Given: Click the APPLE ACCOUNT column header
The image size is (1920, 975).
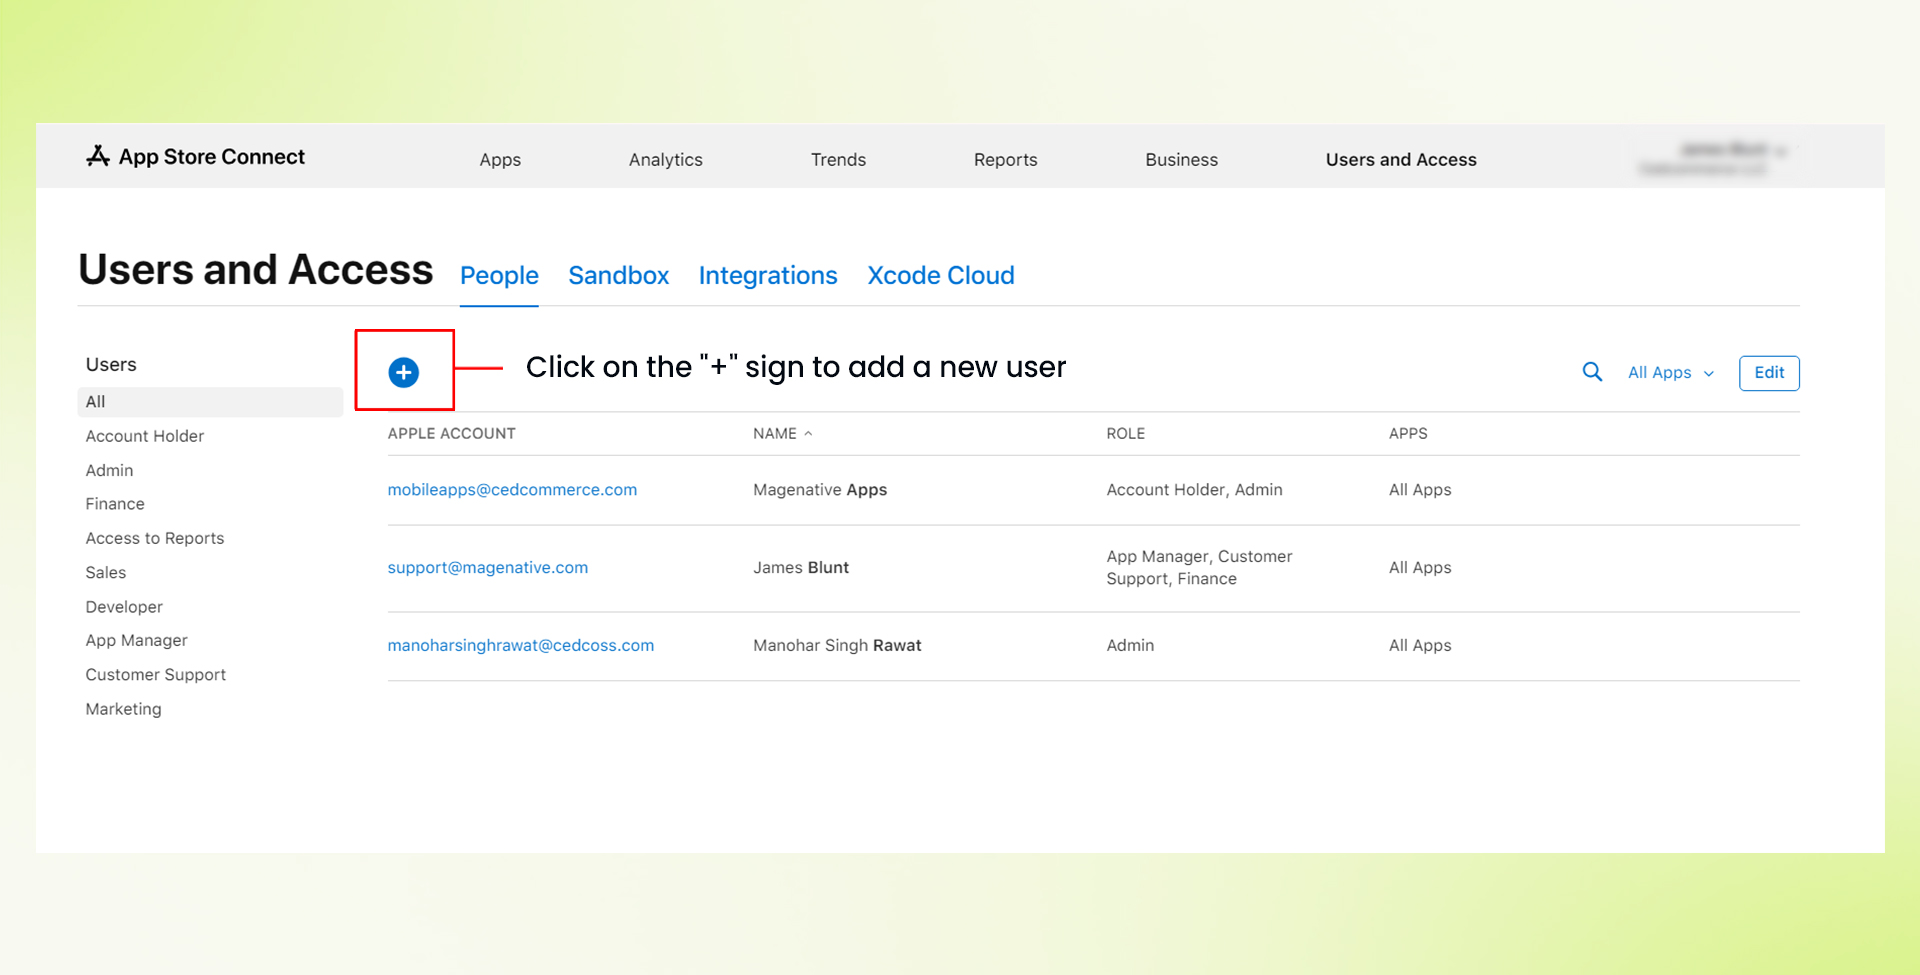Looking at the screenshot, I should pos(452,434).
